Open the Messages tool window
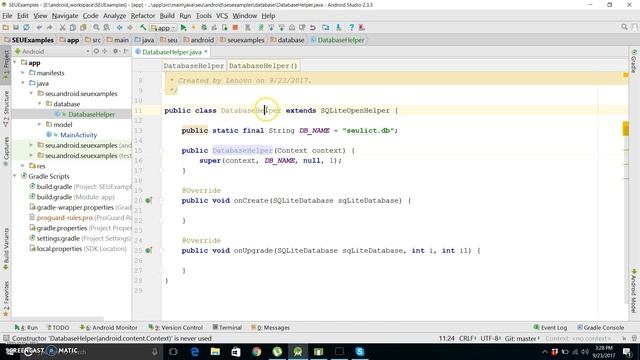This screenshot has width=640, height=360. pos(270,327)
